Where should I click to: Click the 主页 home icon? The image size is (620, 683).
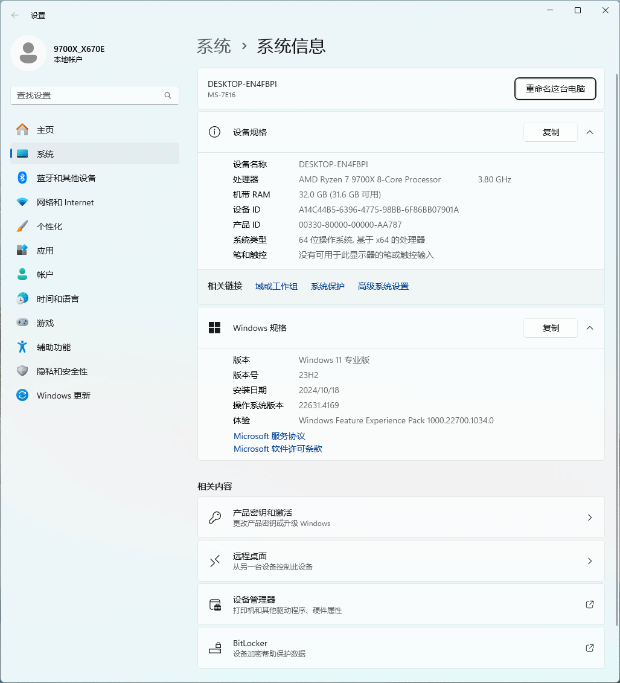(x=22, y=129)
